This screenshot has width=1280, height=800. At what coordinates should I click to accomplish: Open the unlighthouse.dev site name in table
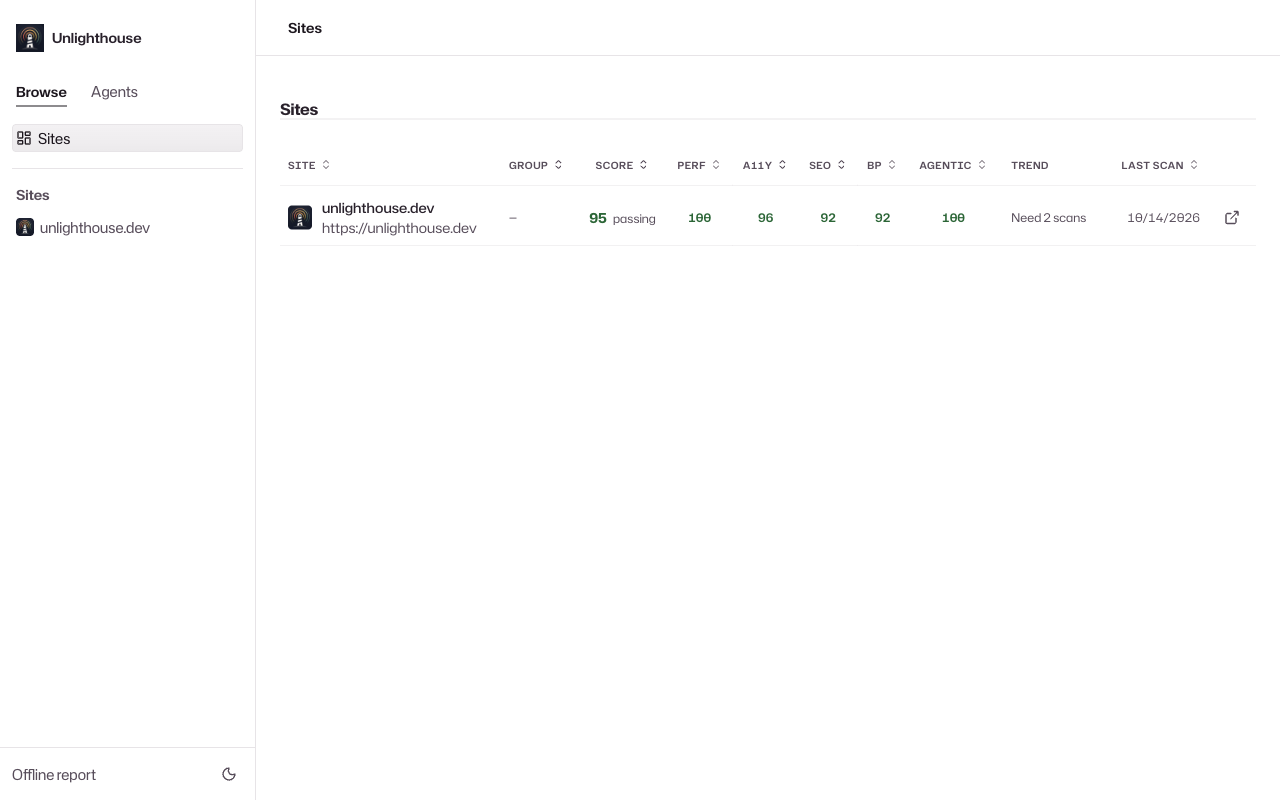click(378, 208)
